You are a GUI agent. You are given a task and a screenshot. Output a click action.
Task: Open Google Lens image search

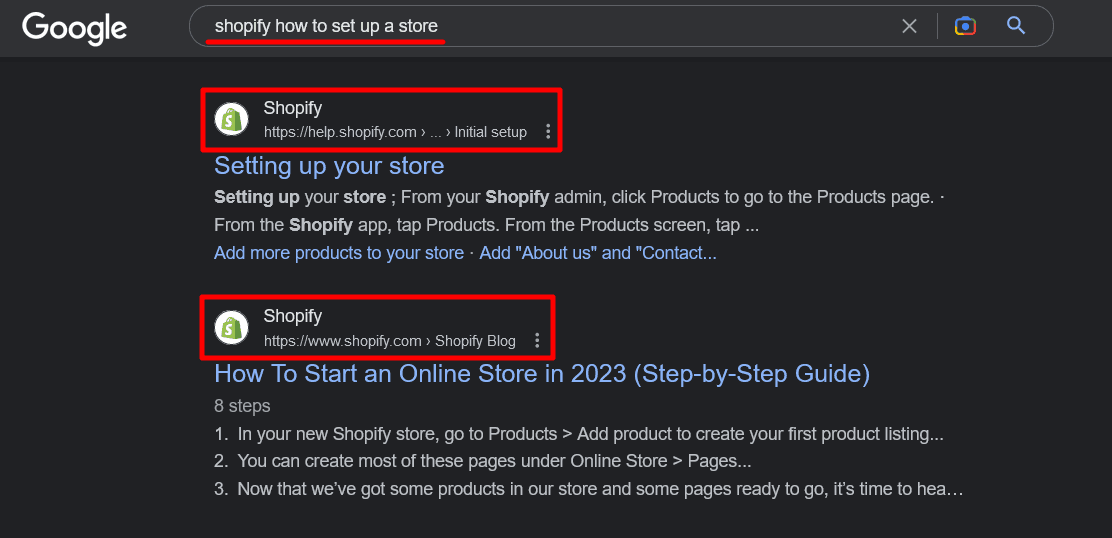[x=965, y=26]
